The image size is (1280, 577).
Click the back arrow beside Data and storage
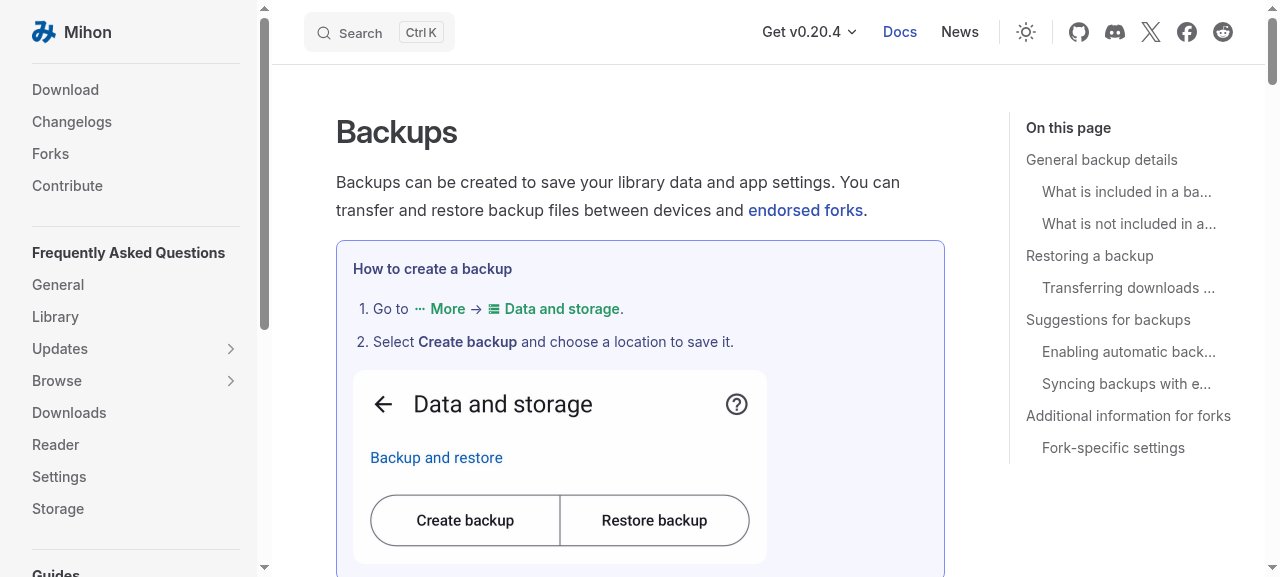383,404
